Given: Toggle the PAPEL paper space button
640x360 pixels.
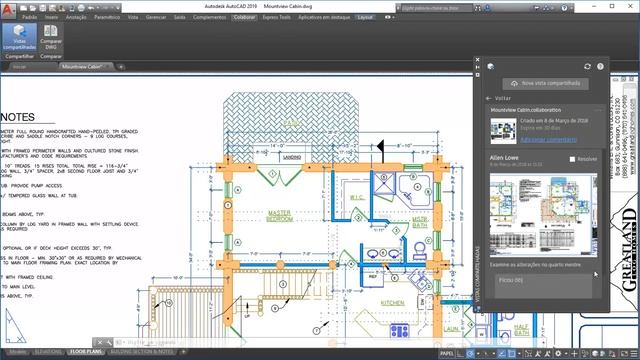Looking at the screenshot, I should point(447,353).
